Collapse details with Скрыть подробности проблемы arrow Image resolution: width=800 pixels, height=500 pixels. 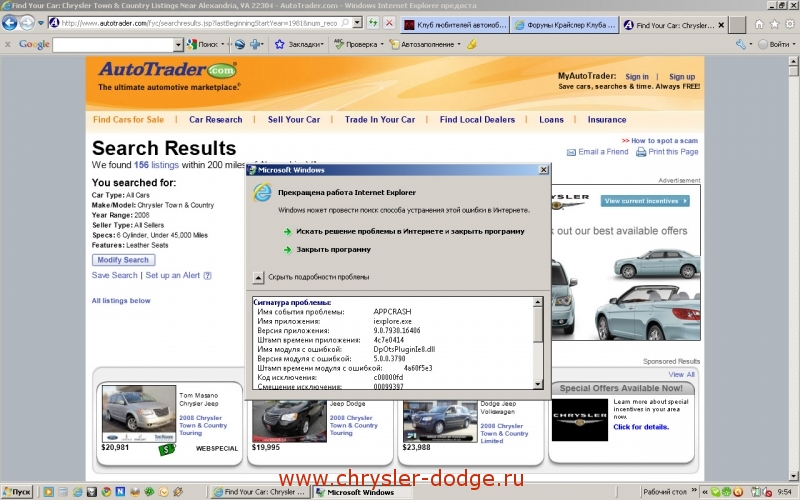[258, 277]
